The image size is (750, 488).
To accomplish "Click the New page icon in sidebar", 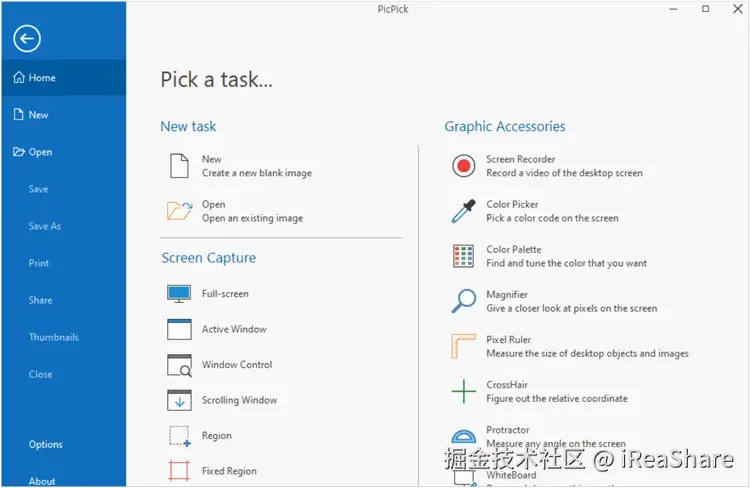I will [x=19, y=114].
